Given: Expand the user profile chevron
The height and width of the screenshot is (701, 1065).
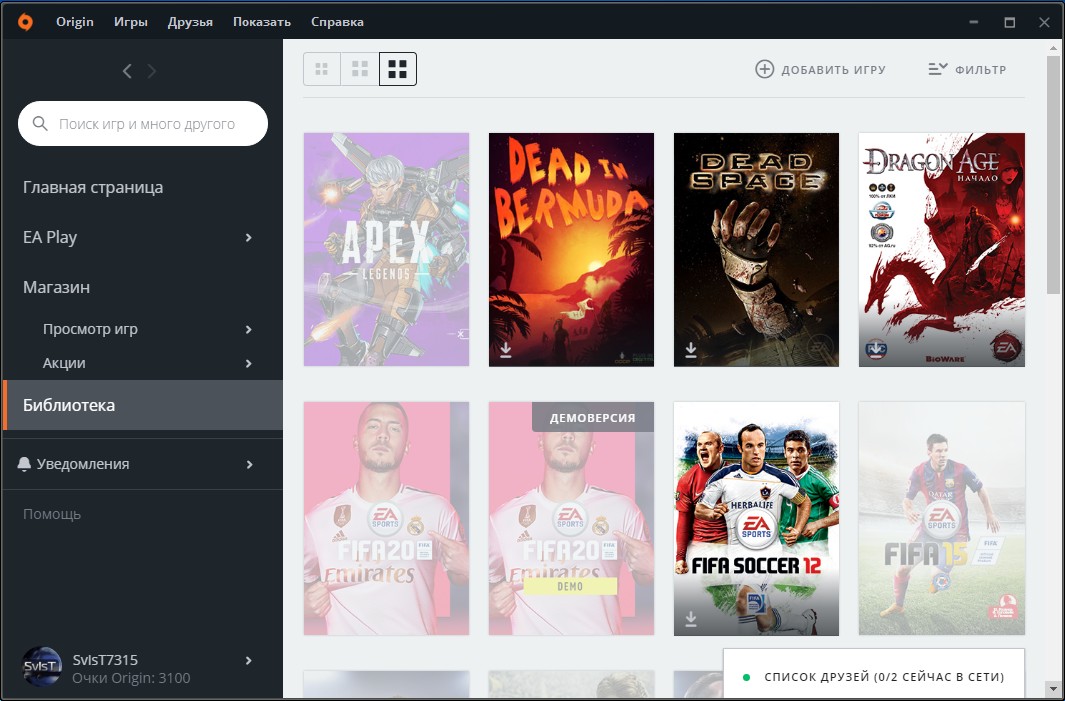Looking at the screenshot, I should click(249, 660).
